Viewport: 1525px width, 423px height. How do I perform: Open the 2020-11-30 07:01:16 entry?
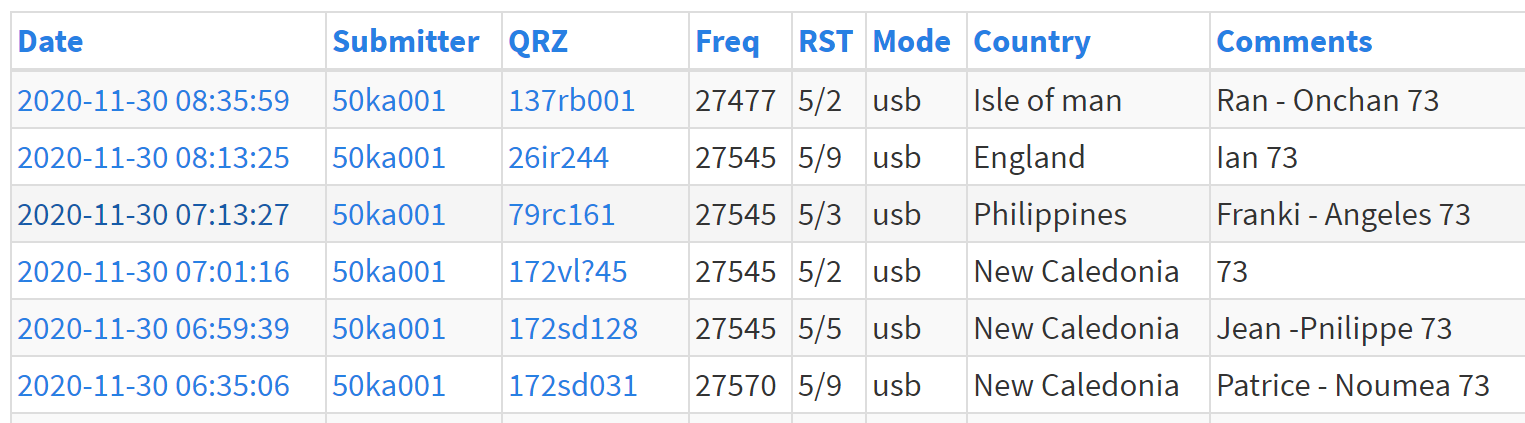pos(153,271)
